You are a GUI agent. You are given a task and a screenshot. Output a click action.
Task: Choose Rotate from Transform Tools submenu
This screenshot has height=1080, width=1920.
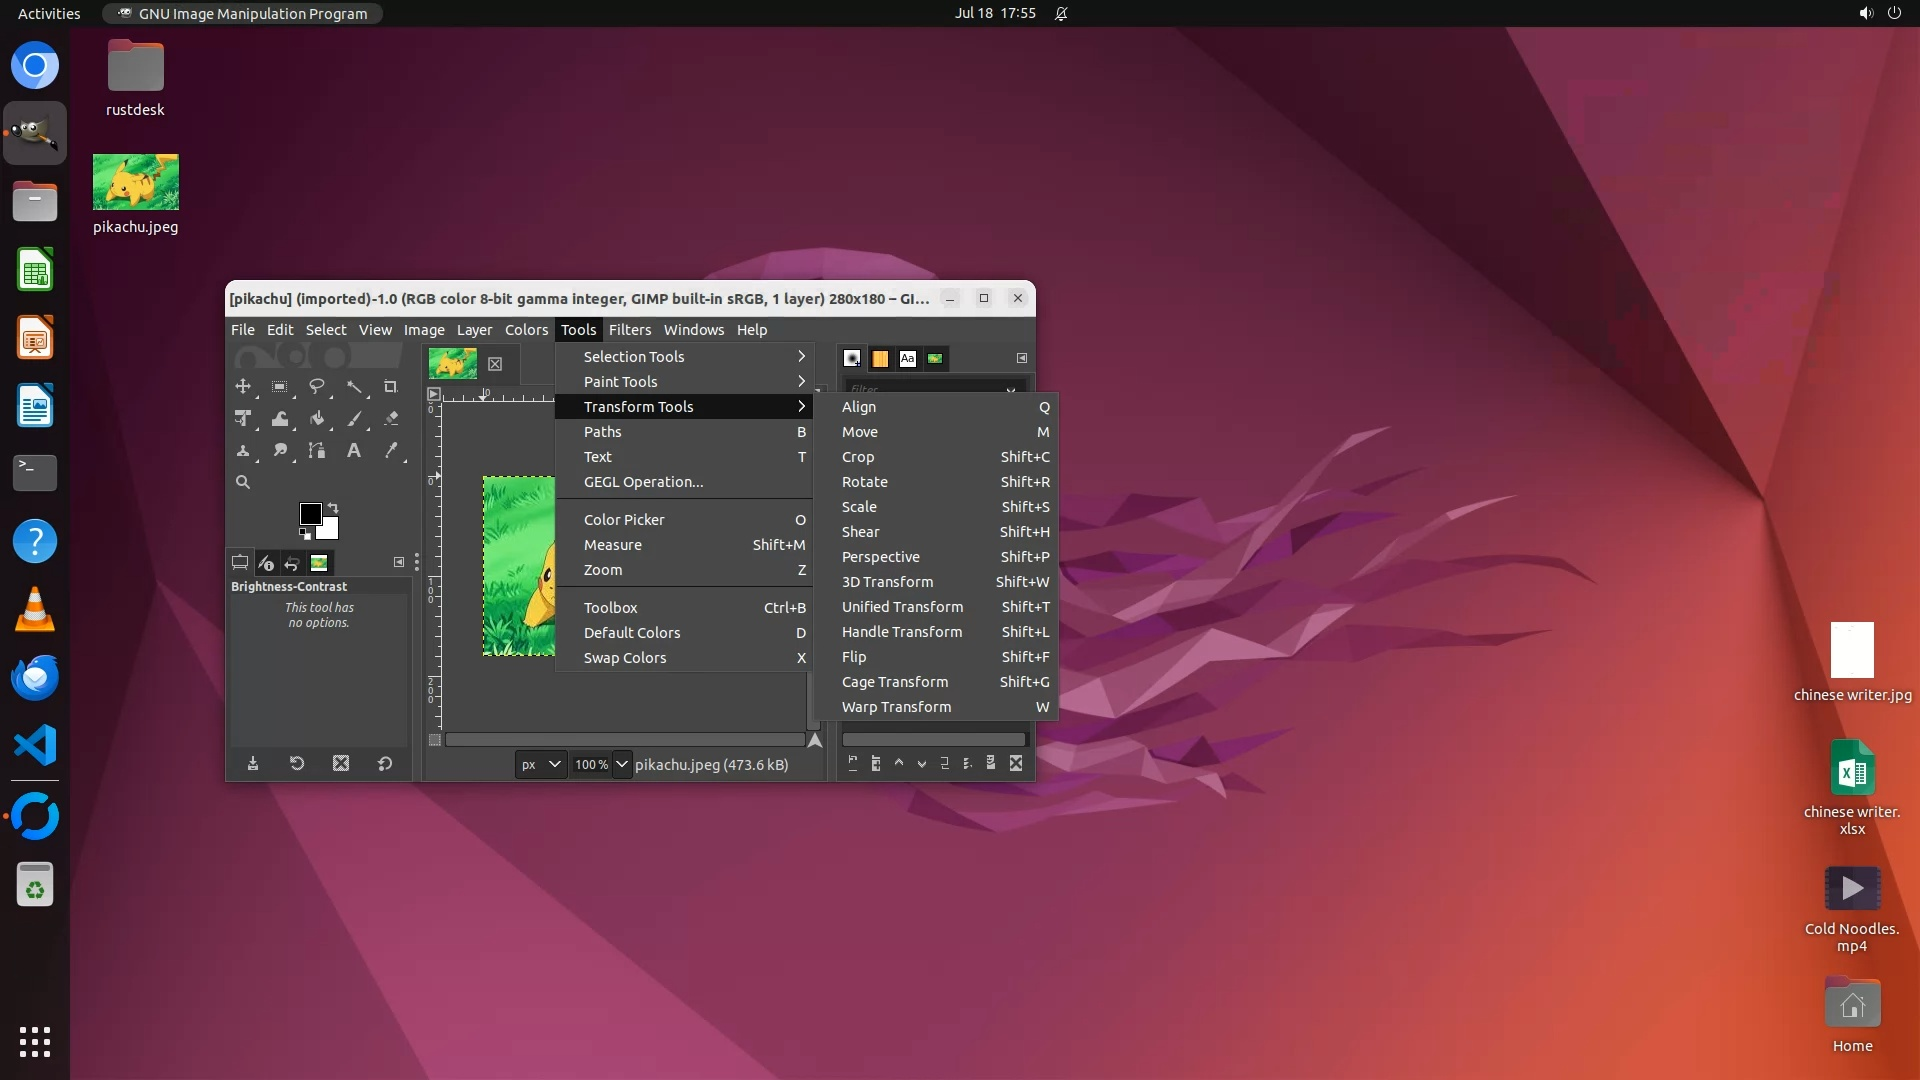tap(865, 482)
